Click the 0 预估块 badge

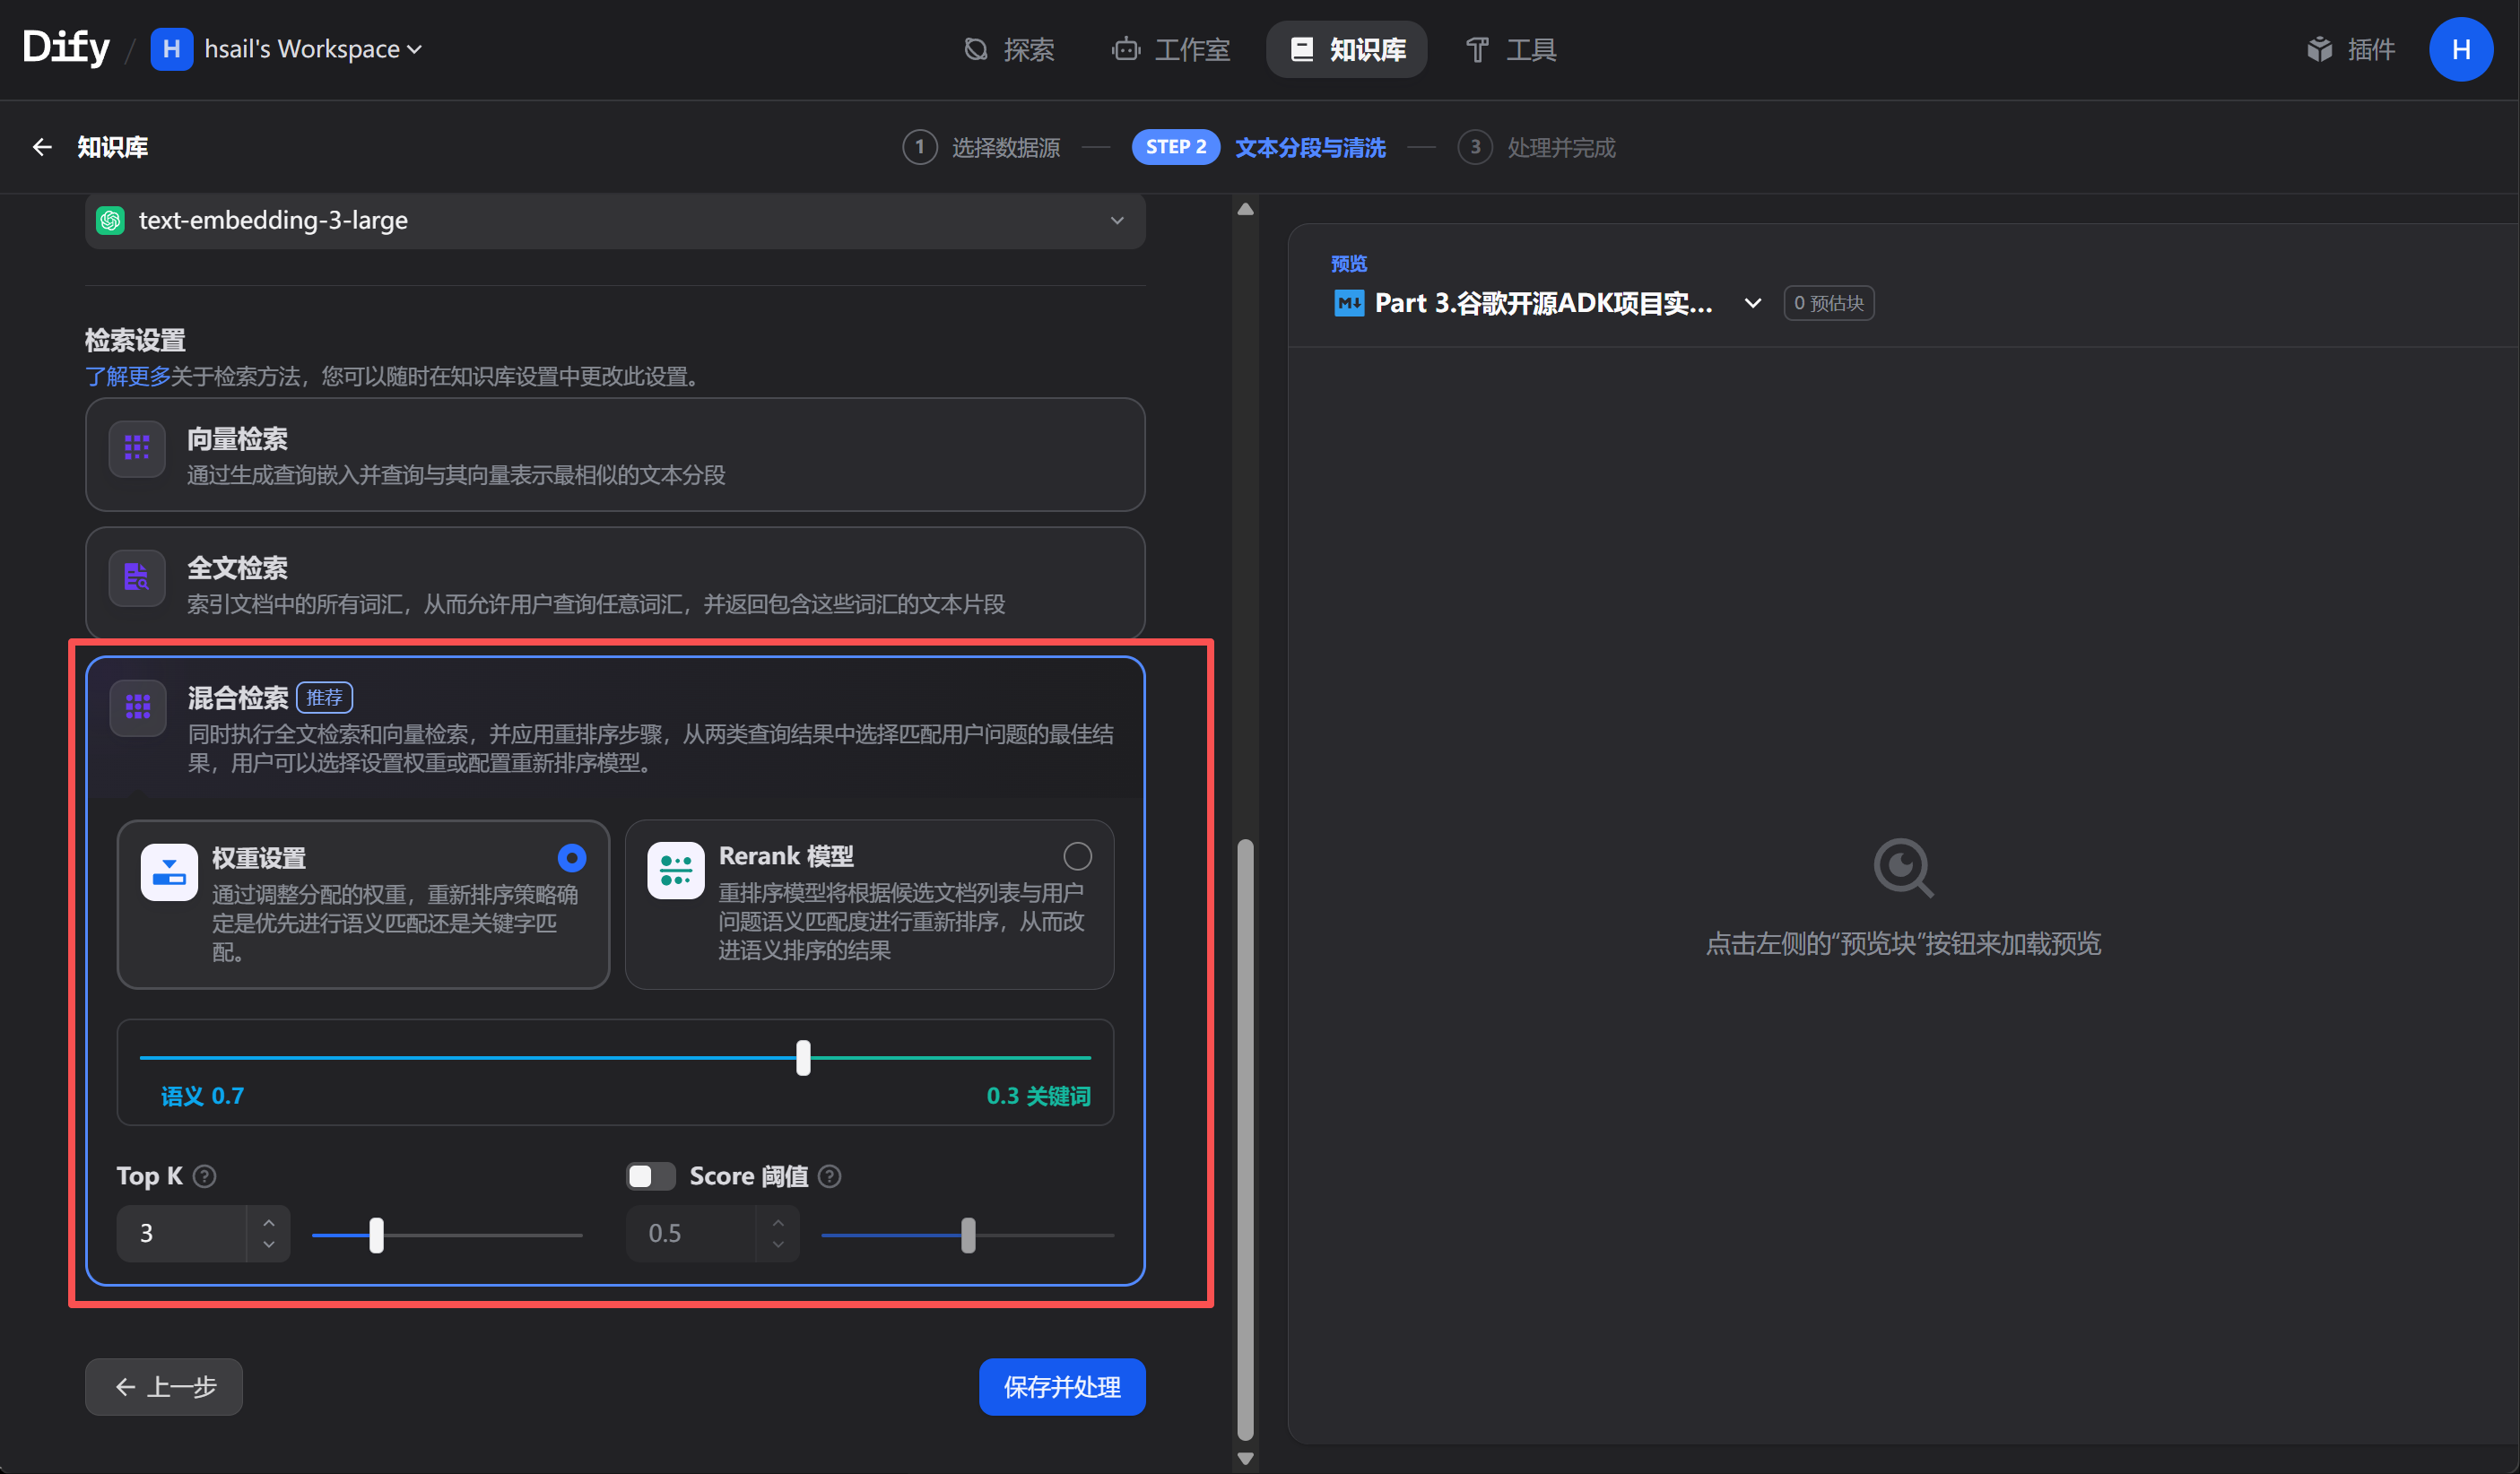[1828, 303]
